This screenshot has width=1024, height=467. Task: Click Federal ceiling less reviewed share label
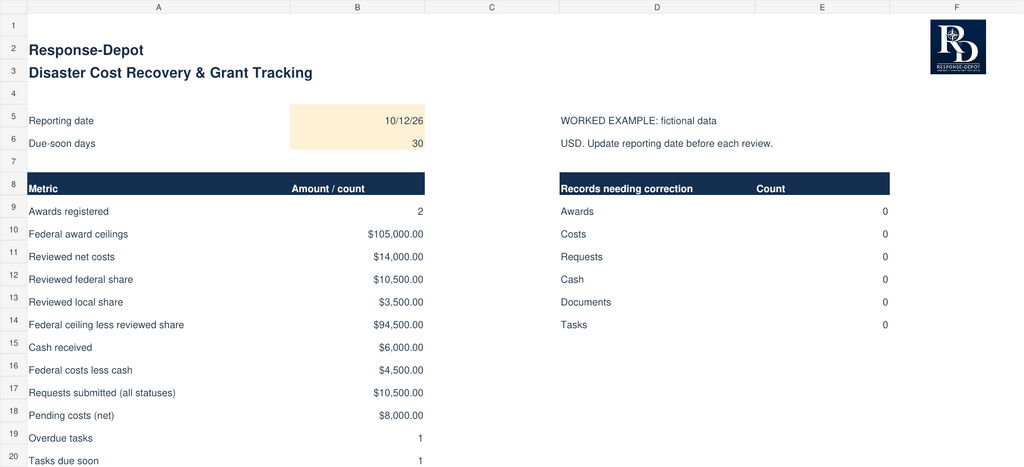tap(106, 325)
